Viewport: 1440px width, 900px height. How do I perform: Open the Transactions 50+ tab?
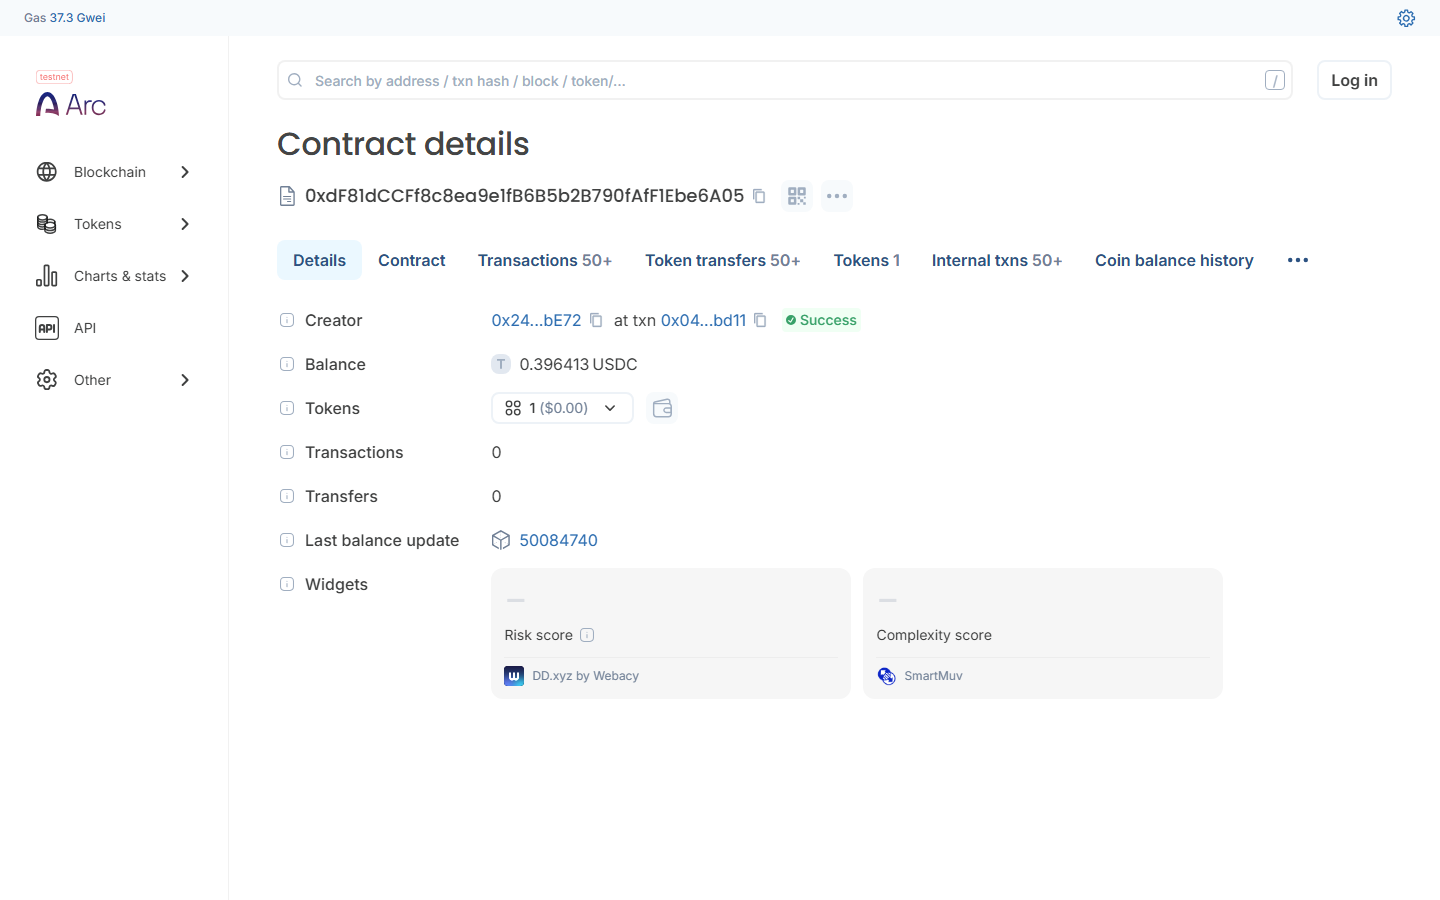tap(545, 260)
